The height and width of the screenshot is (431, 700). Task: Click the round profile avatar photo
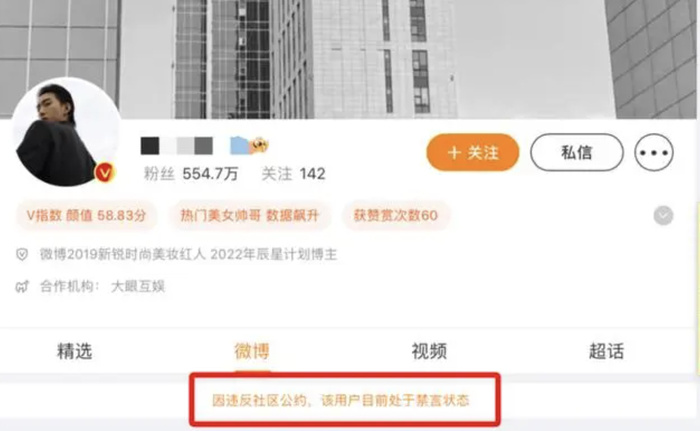pyautogui.click(x=66, y=133)
